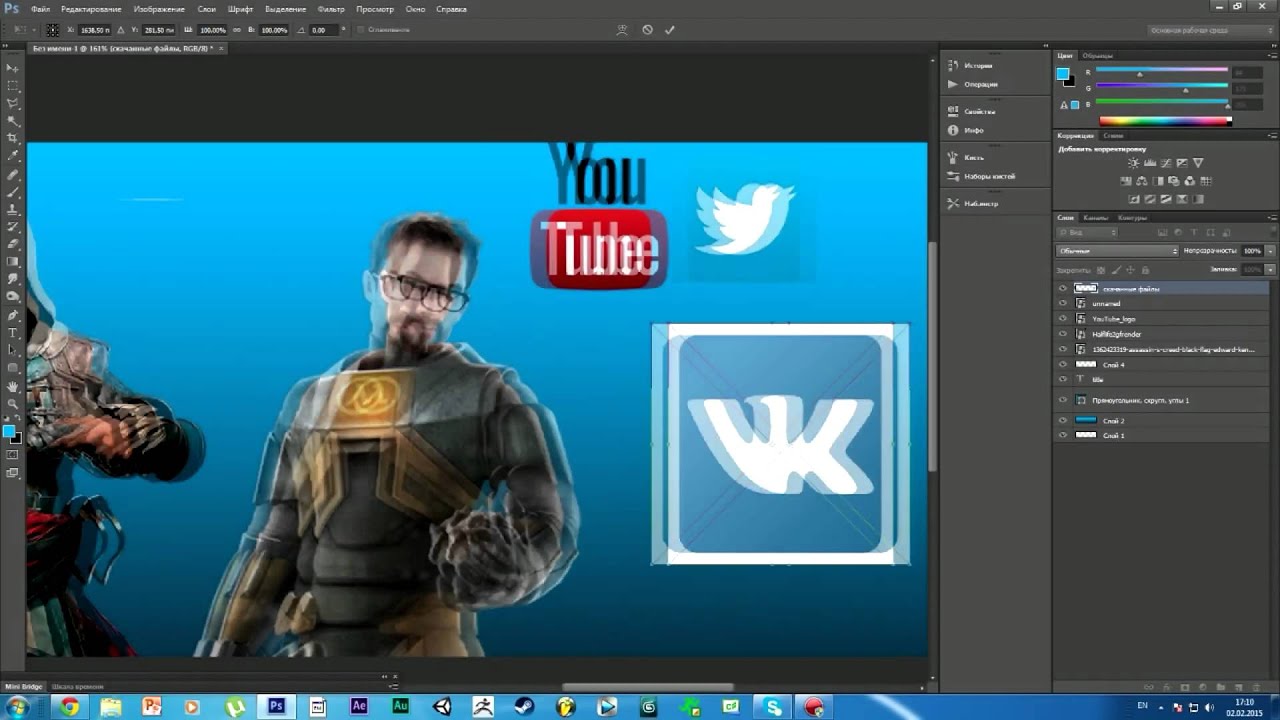Viewport: 1280px width, 720px height.
Task: Add a Levels adjustment
Action: (1149, 163)
